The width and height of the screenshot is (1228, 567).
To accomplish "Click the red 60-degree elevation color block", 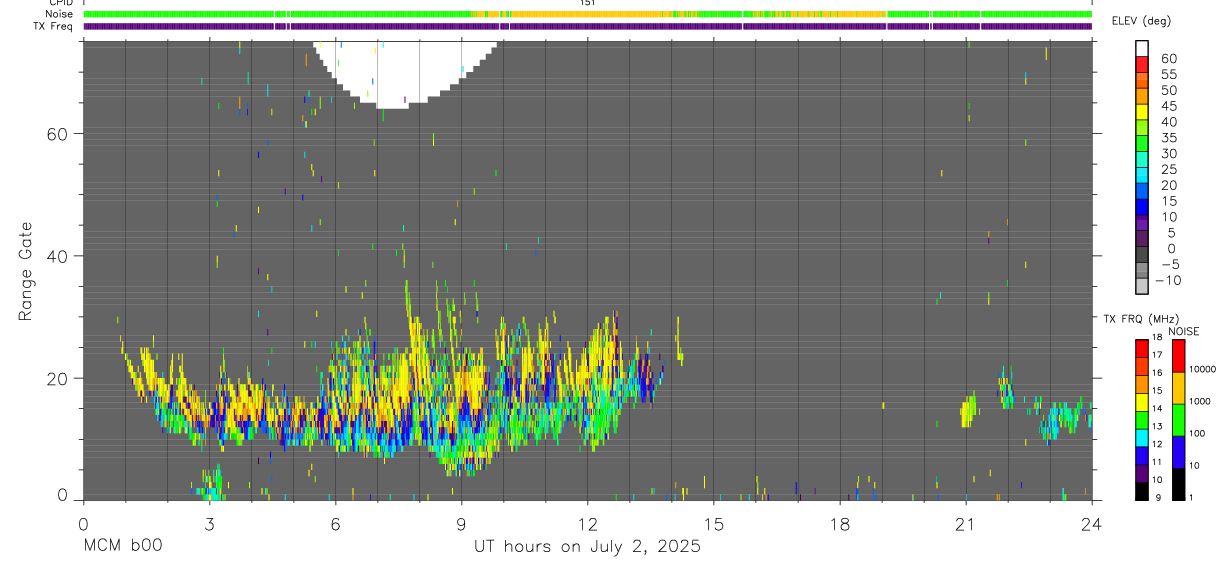I will pyautogui.click(x=1141, y=63).
